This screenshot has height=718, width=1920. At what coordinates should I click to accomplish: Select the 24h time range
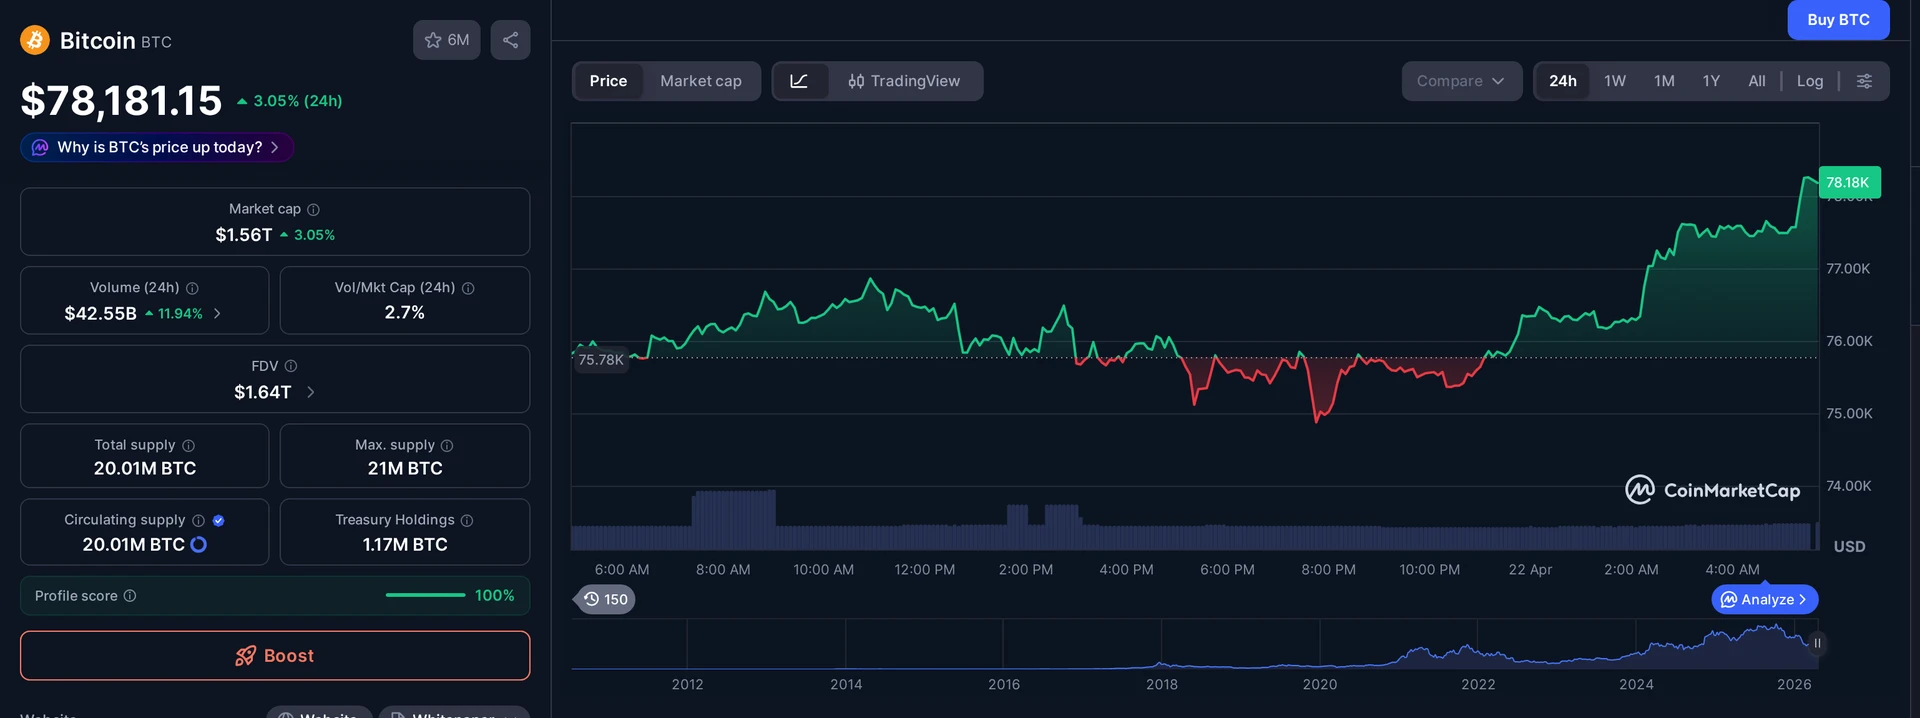tap(1562, 81)
